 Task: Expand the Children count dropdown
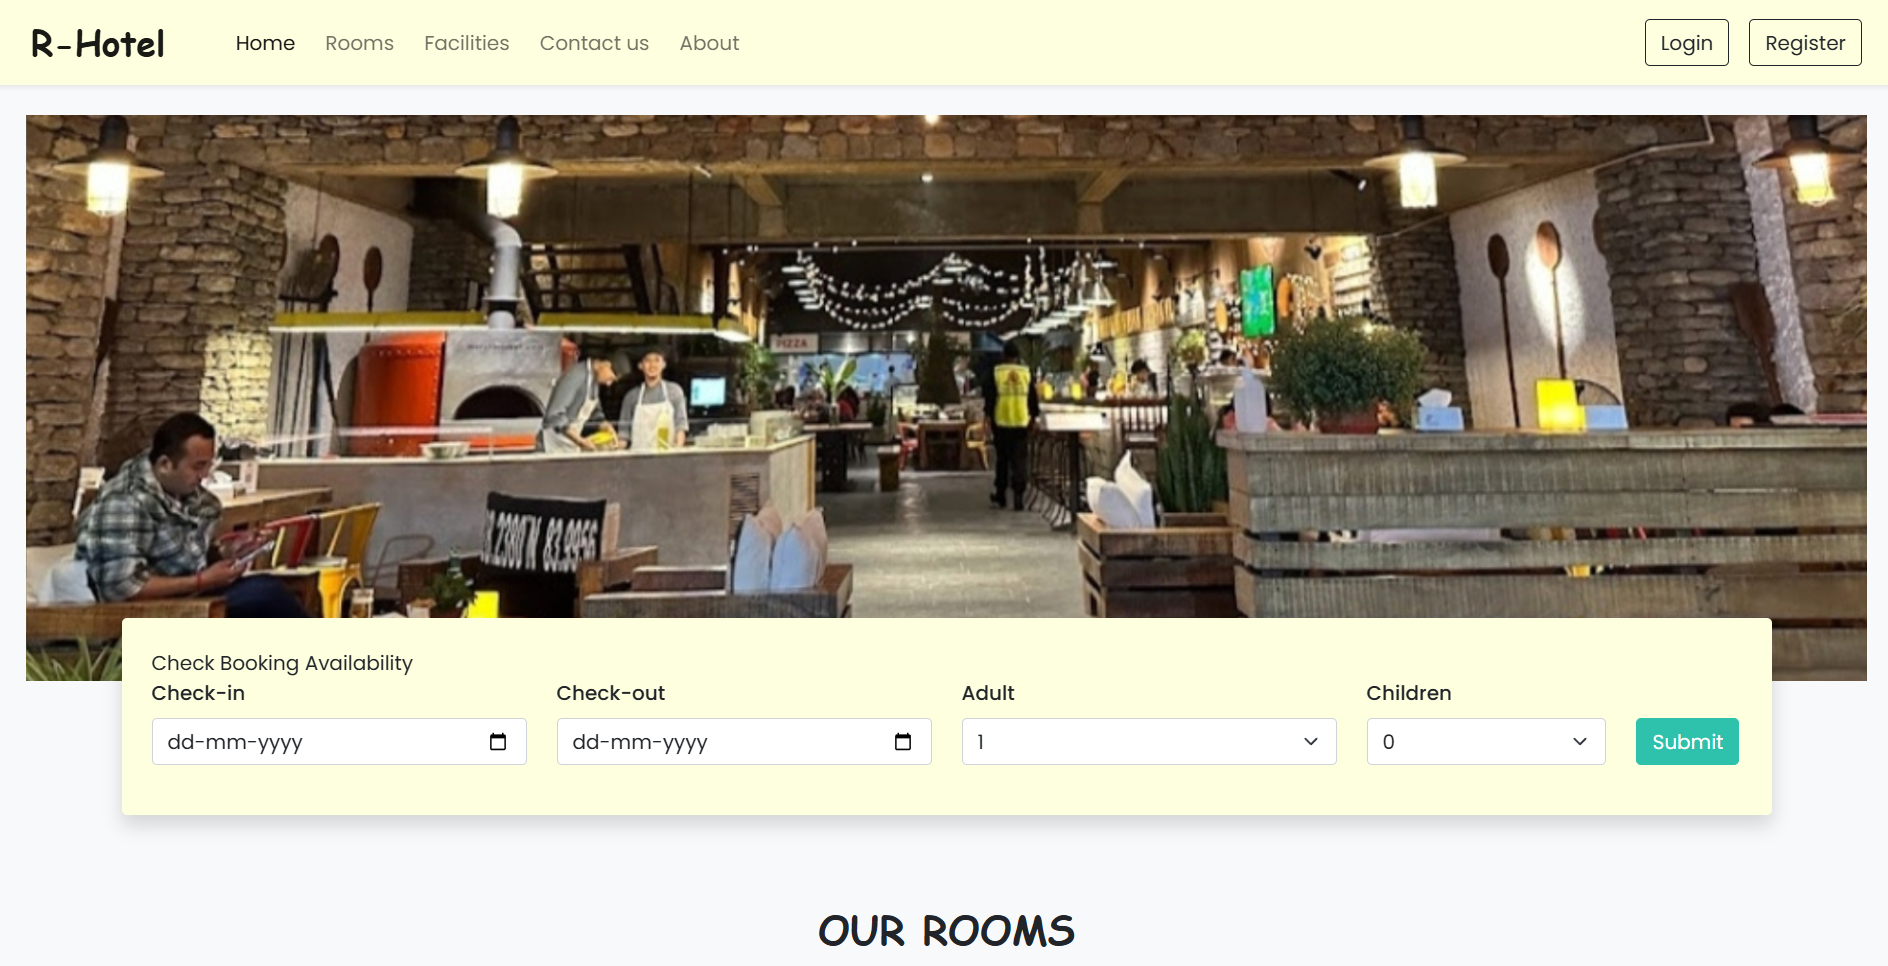pyautogui.click(x=1486, y=742)
